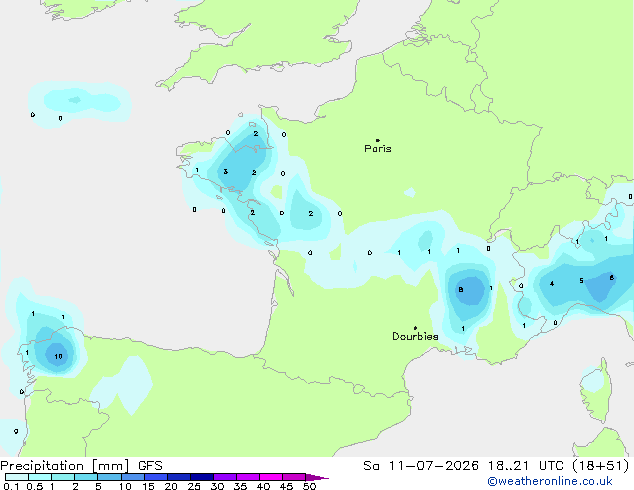634x490 pixels.
Task: Click the legend label 35
Action: click(x=240, y=486)
